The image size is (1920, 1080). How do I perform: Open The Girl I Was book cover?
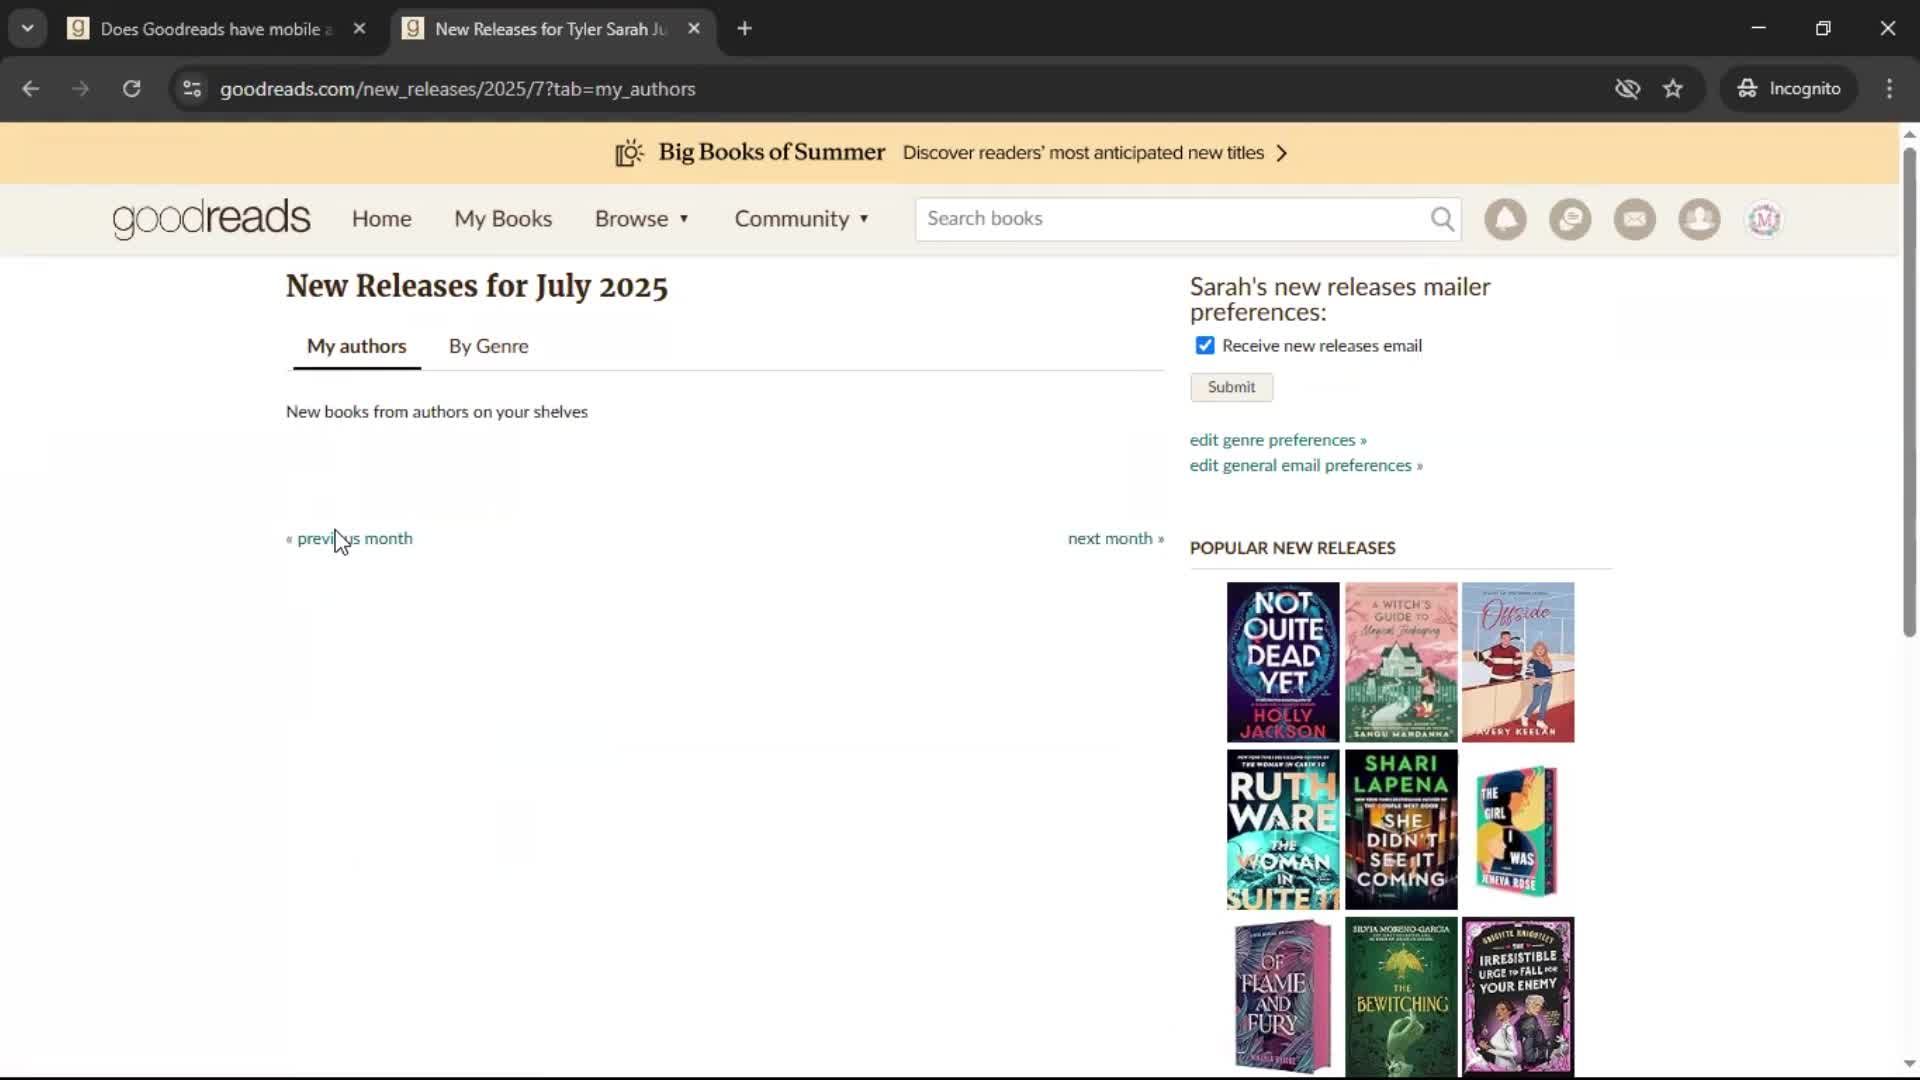click(1518, 830)
